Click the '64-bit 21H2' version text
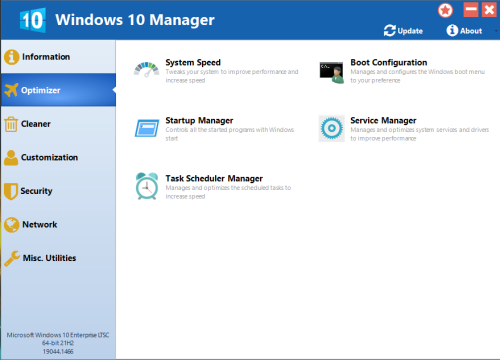This screenshot has height=360, width=500. pos(58,343)
